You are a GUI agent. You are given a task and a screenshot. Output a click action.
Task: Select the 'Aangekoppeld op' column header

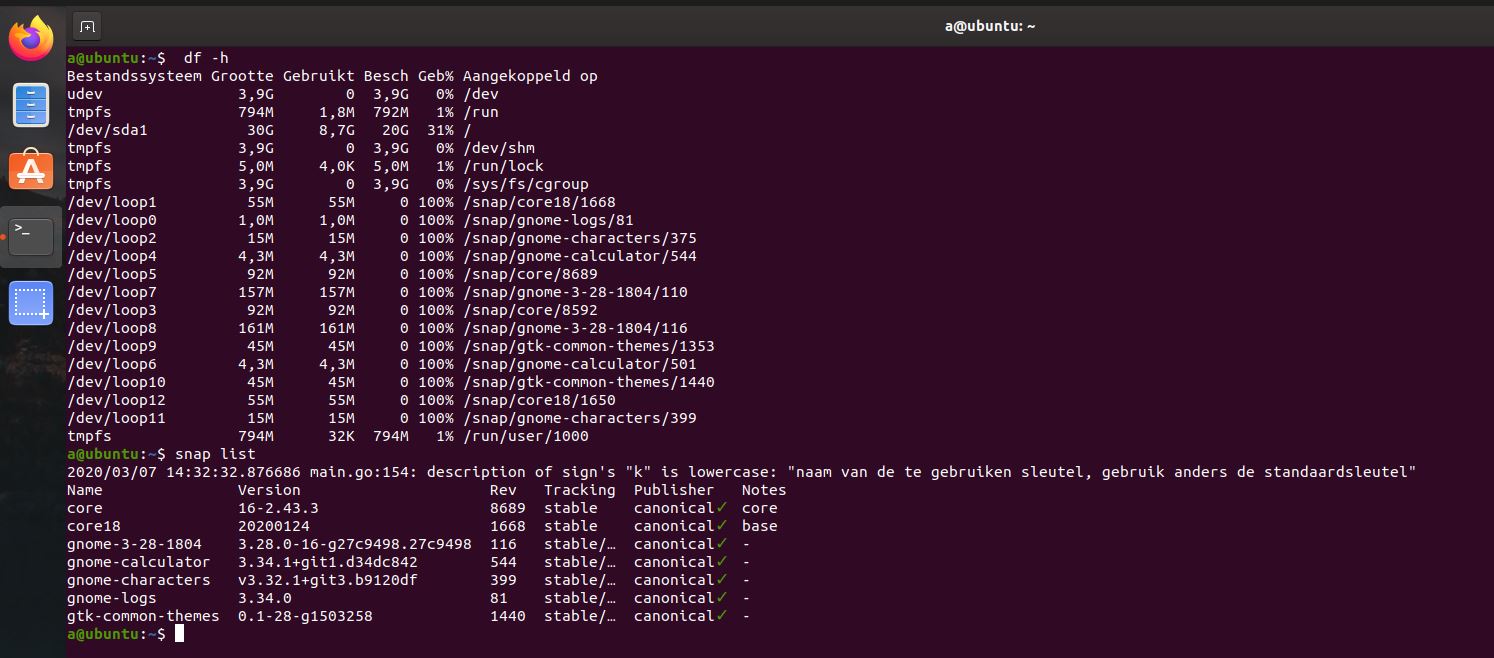[530, 76]
